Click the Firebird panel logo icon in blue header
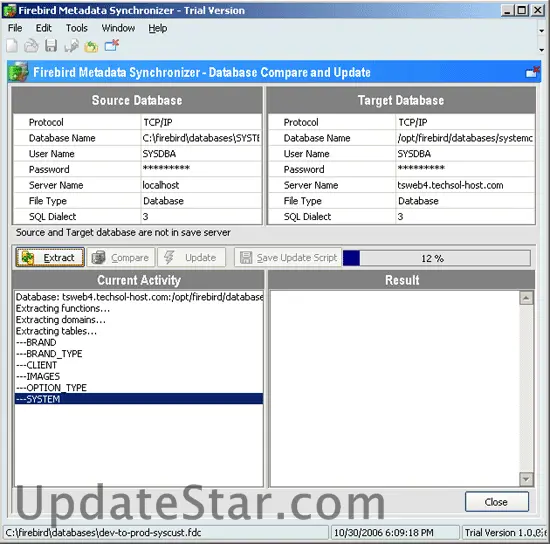 click(x=19, y=72)
